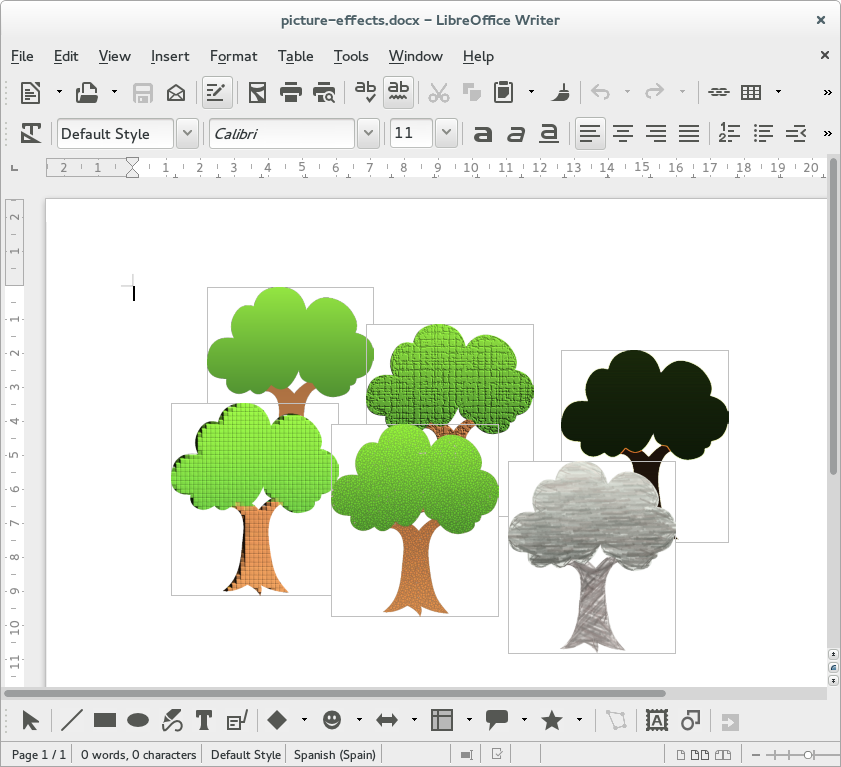This screenshot has height=767, width=841.
Task: Open the Fontwork Gallery tool
Action: 656,720
